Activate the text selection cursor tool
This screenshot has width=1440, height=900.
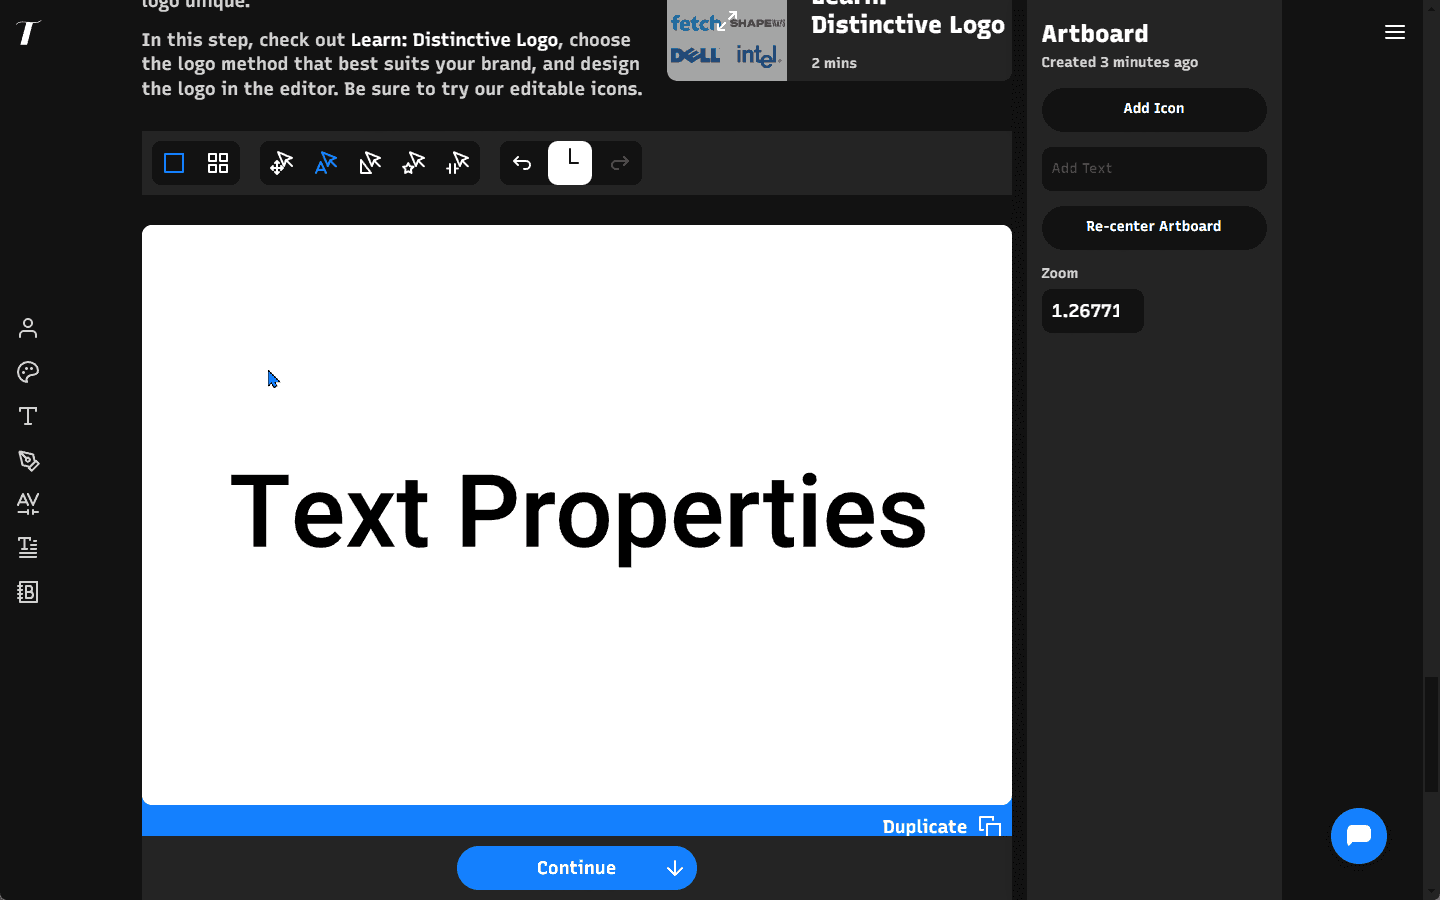pyautogui.click(x=326, y=163)
